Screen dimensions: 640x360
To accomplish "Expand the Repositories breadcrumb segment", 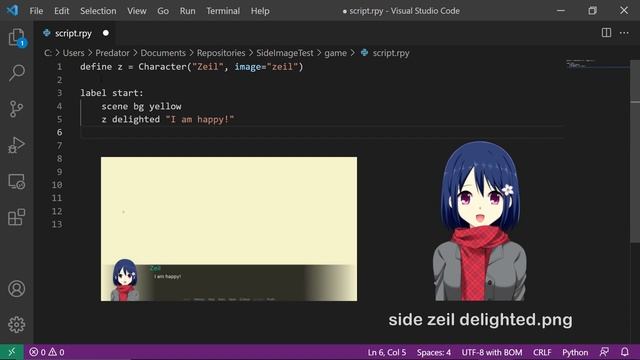I will point(221,53).
